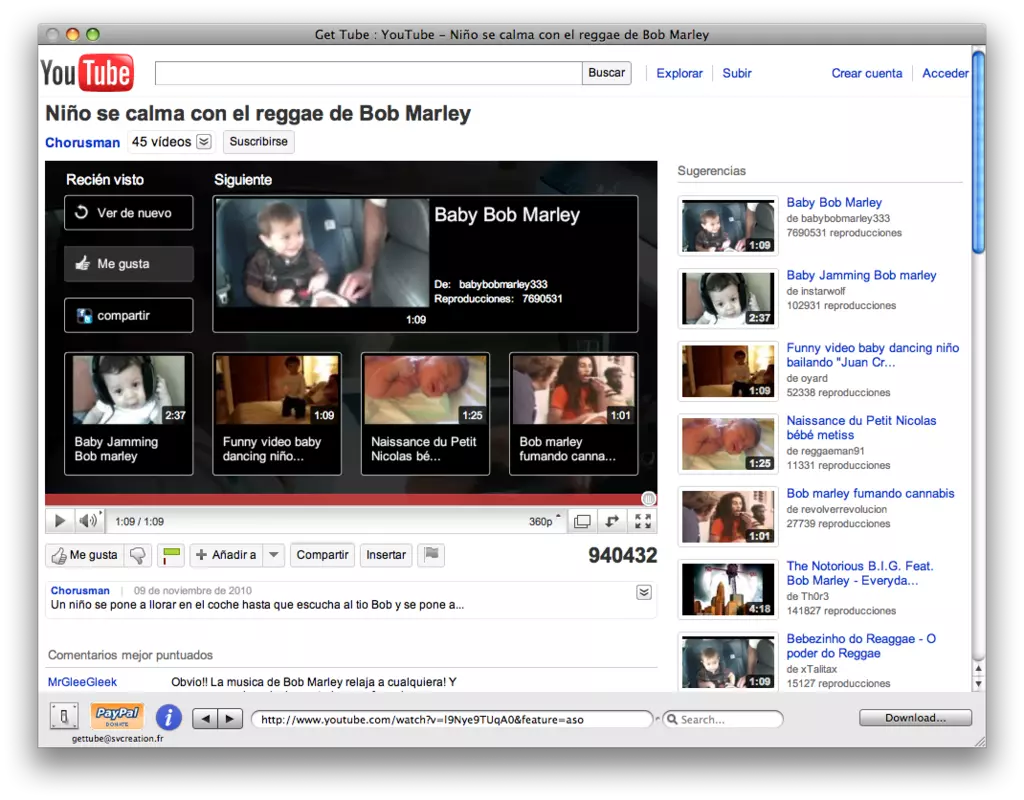Click The Notorious B.I.G. 4:18 thumbnail
The width and height of the screenshot is (1024, 800).
728,590
